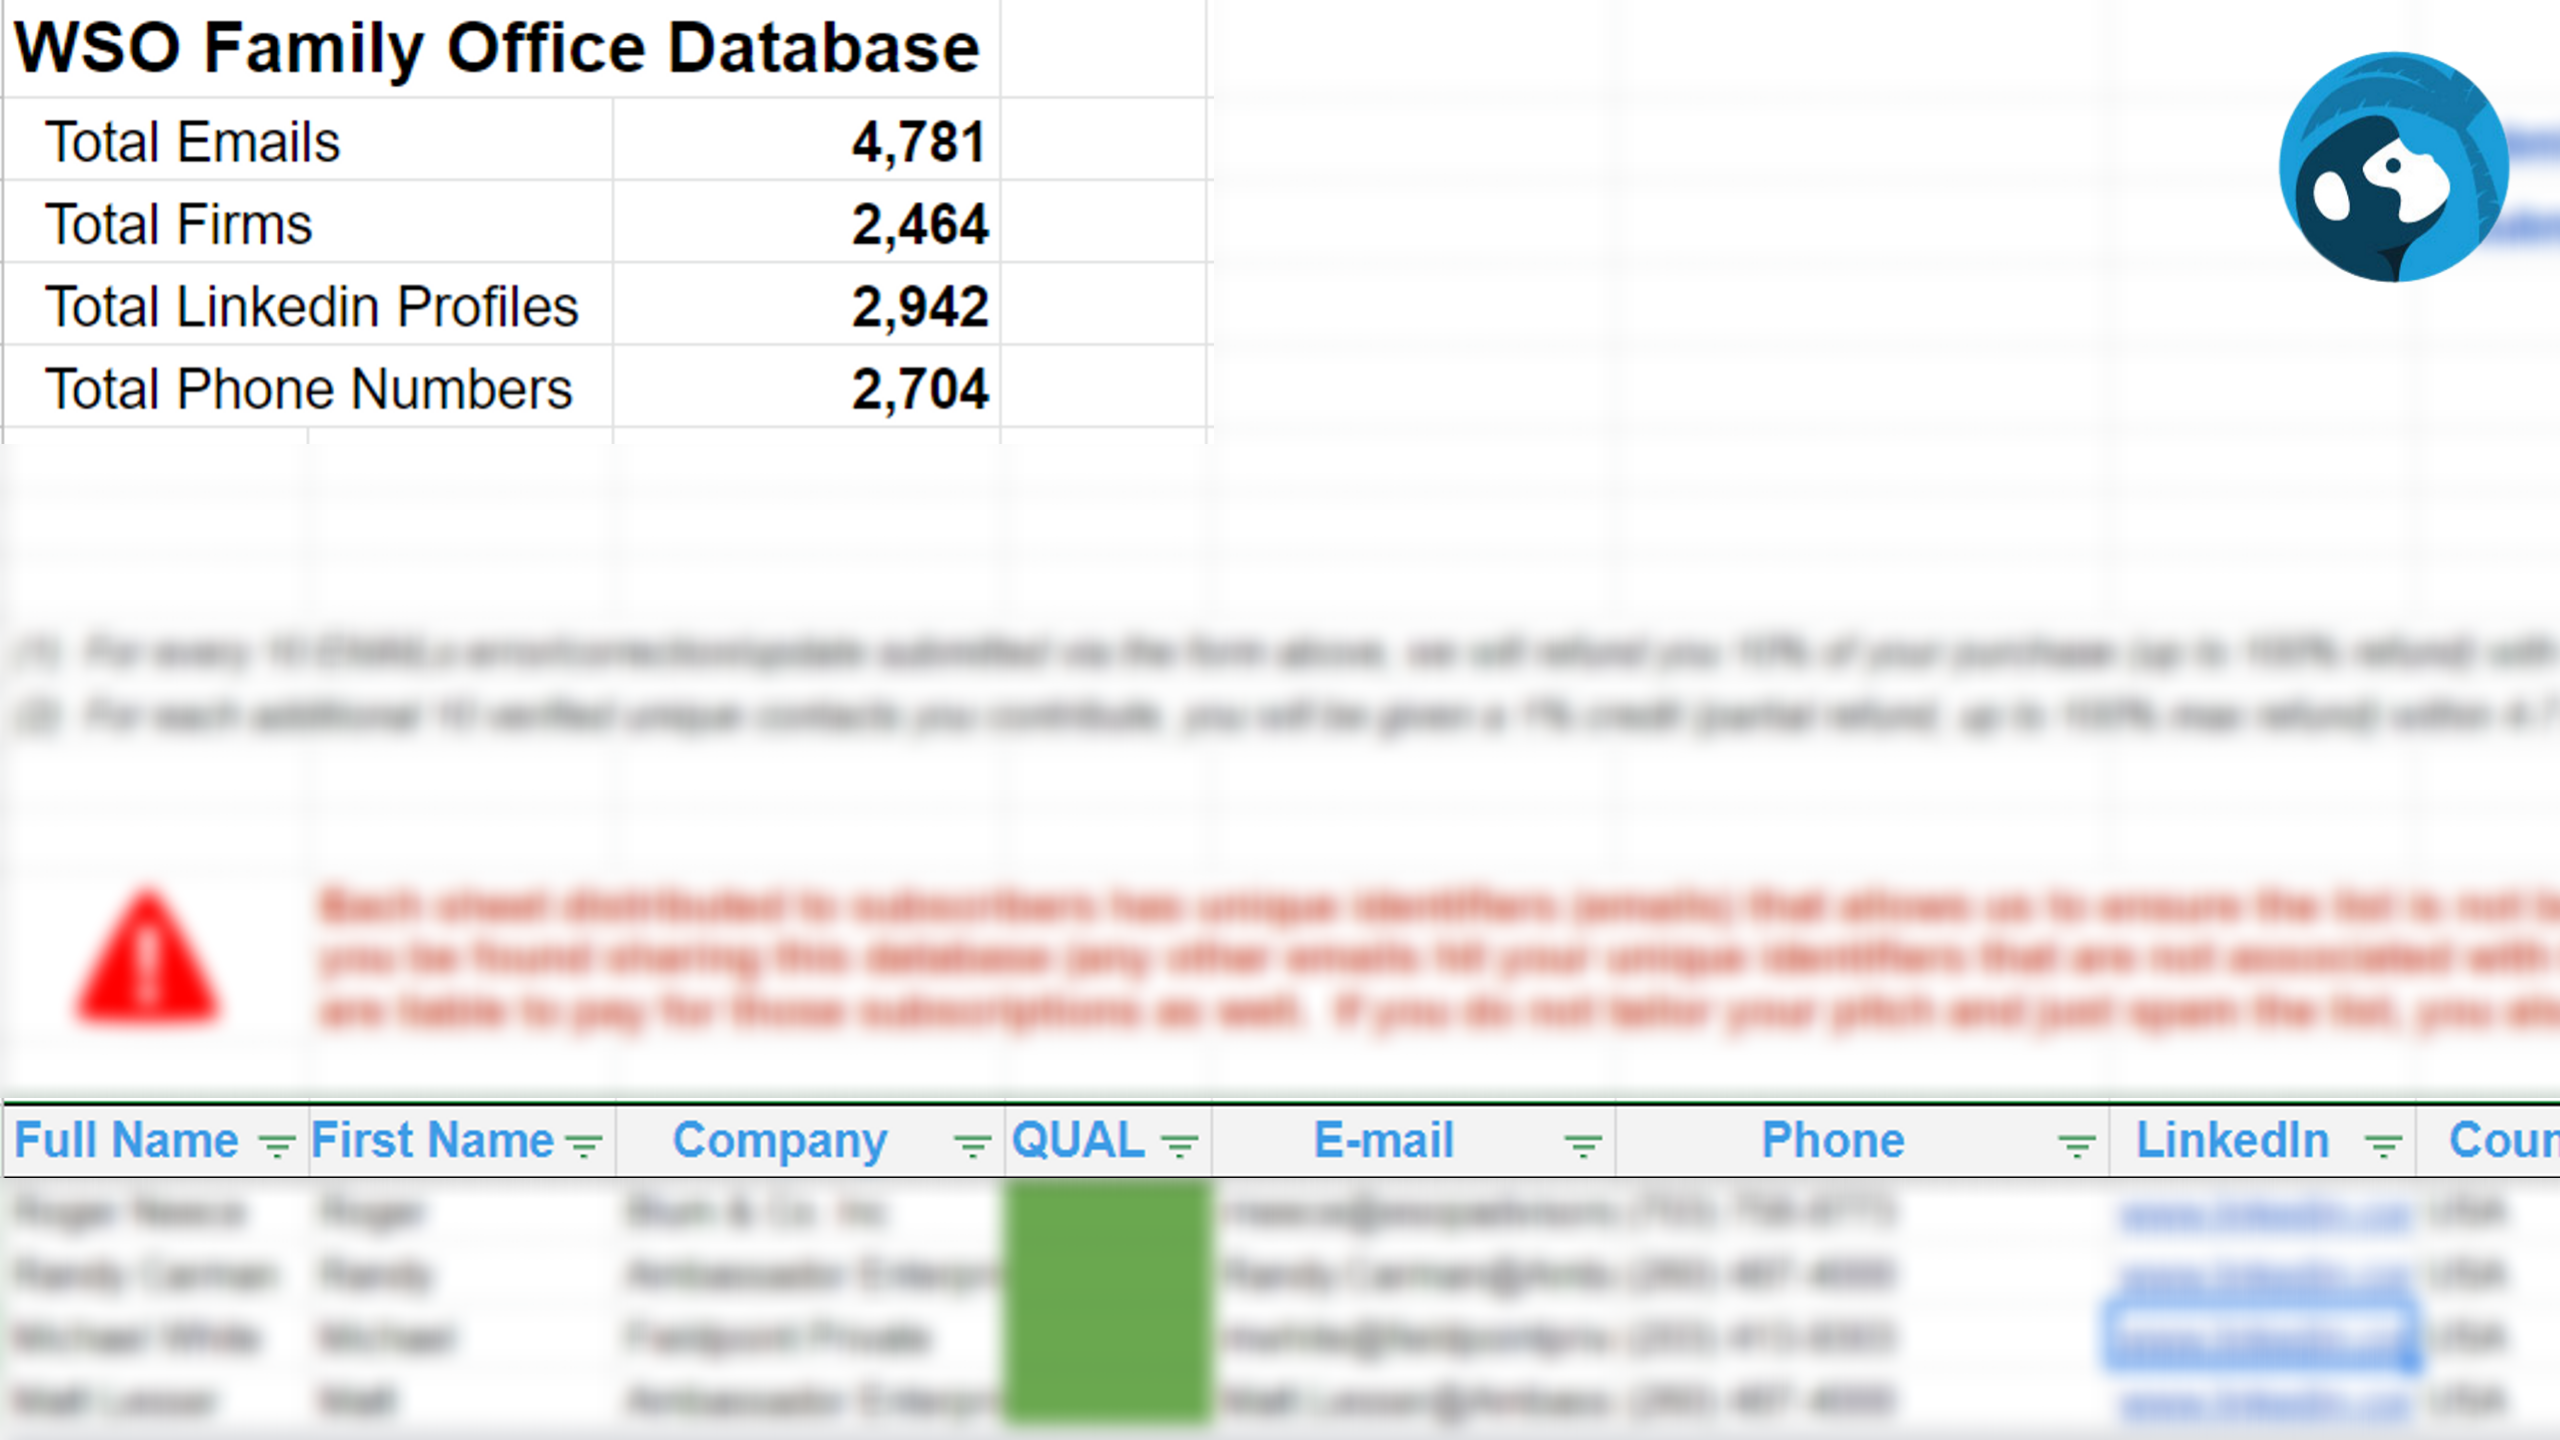2560x1440 pixels.
Task: Click the WSO monkey logo
Action: pos(2392,167)
